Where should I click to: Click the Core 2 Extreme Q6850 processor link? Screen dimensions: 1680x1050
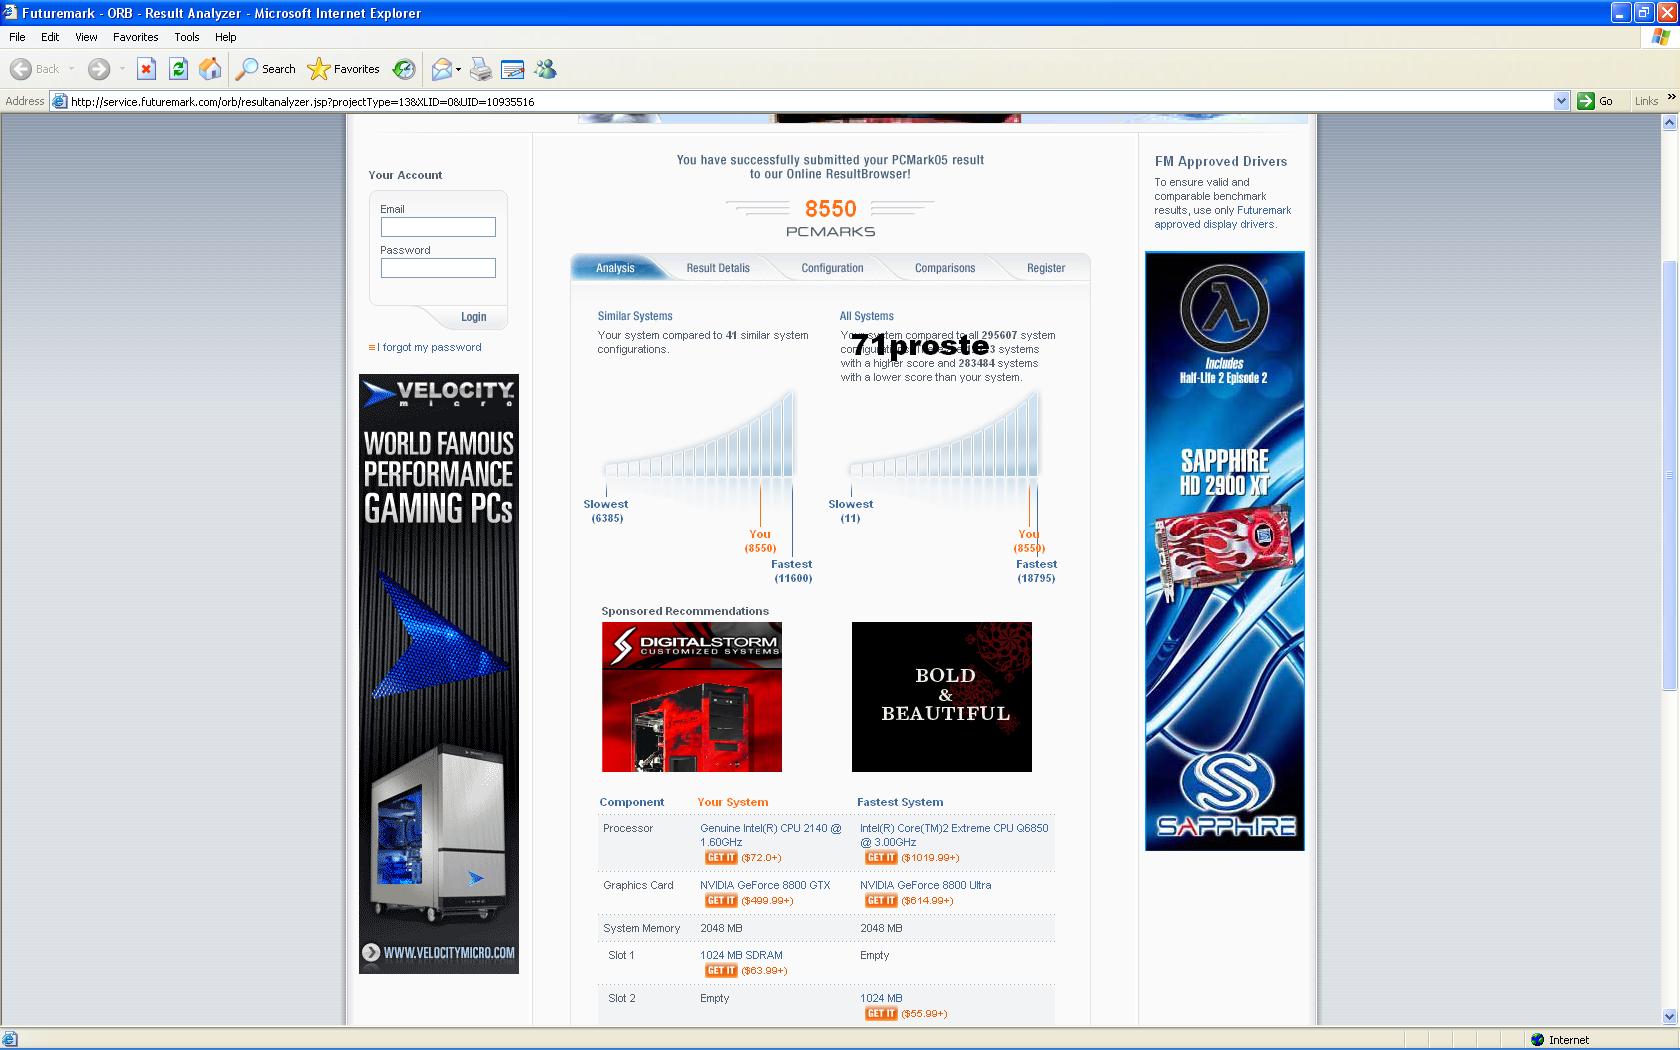tap(954, 835)
